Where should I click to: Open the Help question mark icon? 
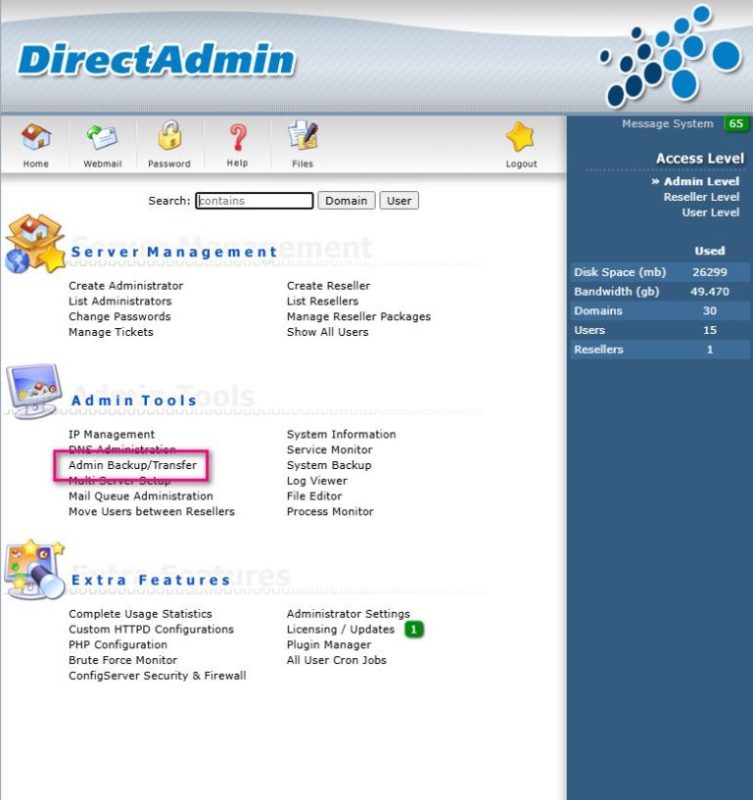tap(238, 137)
